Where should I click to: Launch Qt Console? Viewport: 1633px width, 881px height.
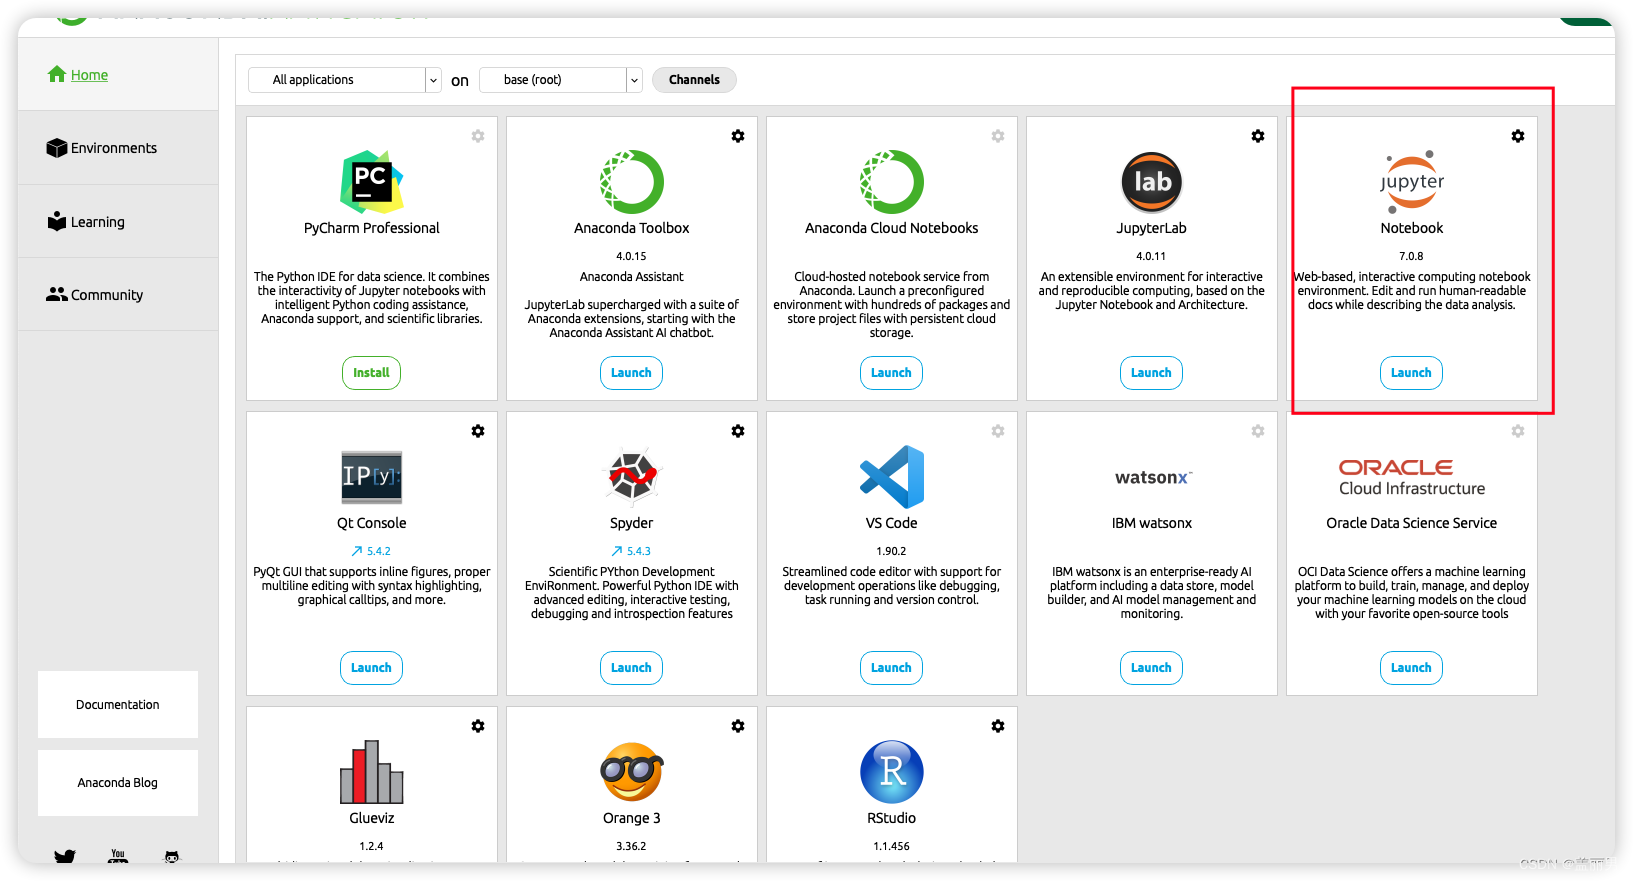coord(371,668)
